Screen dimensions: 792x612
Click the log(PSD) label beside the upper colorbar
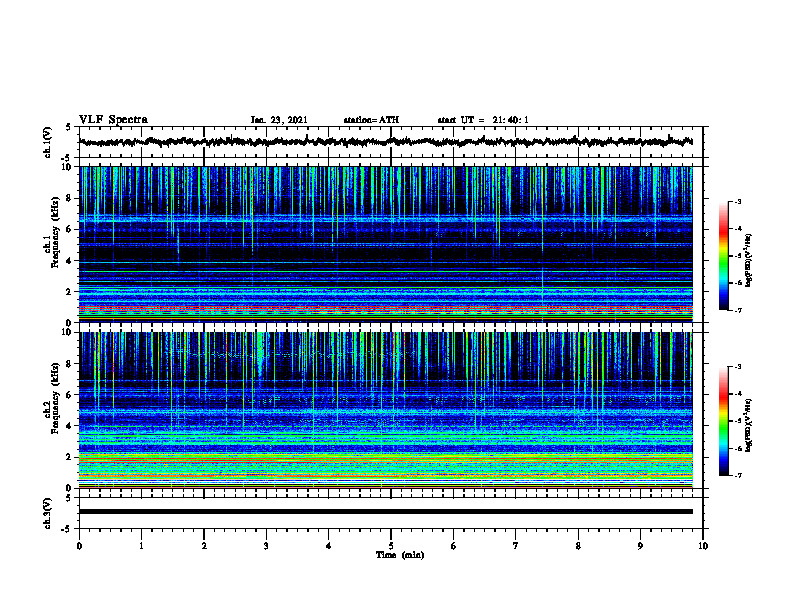point(749,261)
